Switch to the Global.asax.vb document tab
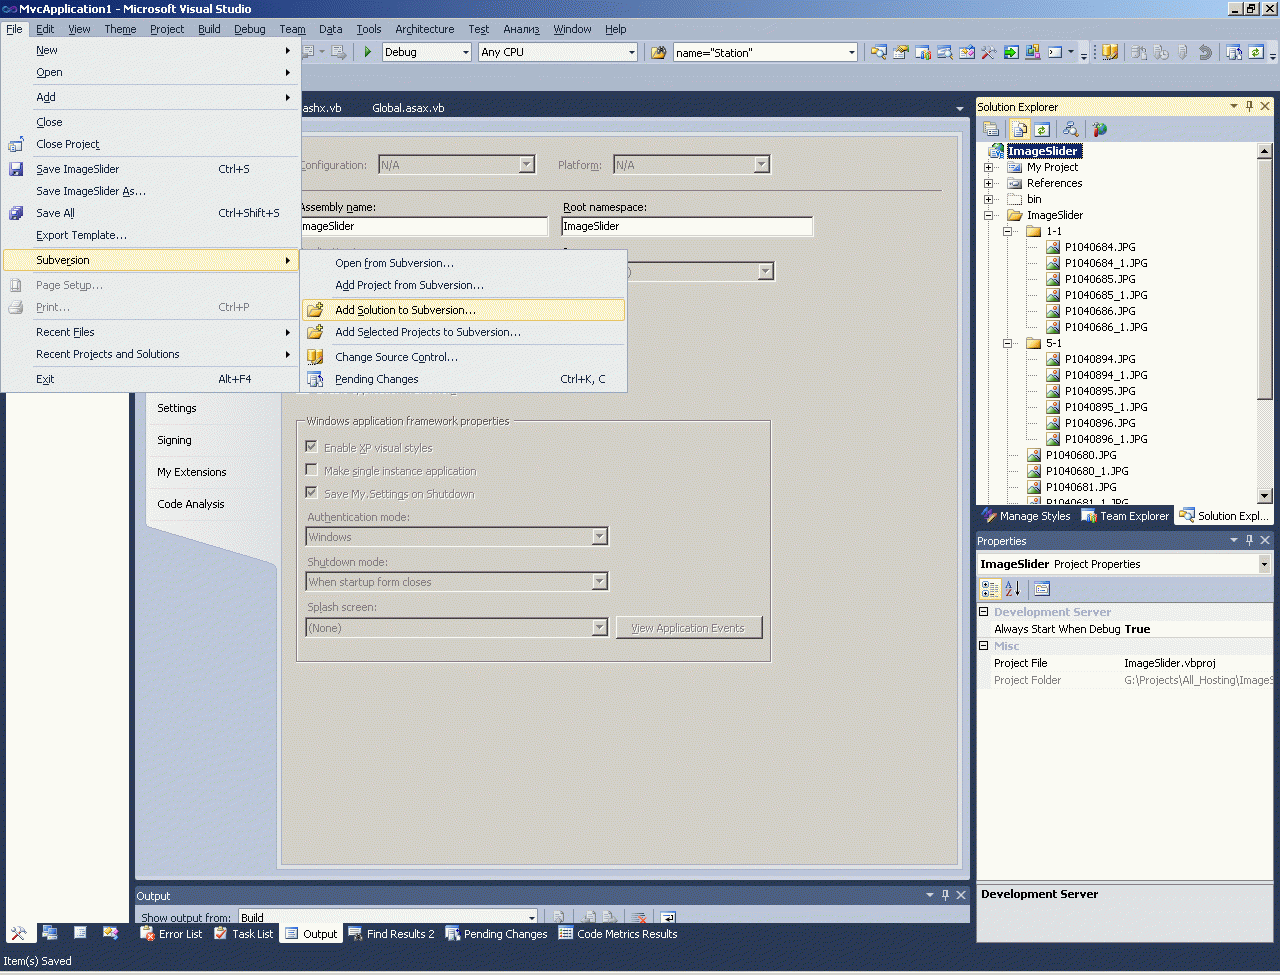 (408, 108)
